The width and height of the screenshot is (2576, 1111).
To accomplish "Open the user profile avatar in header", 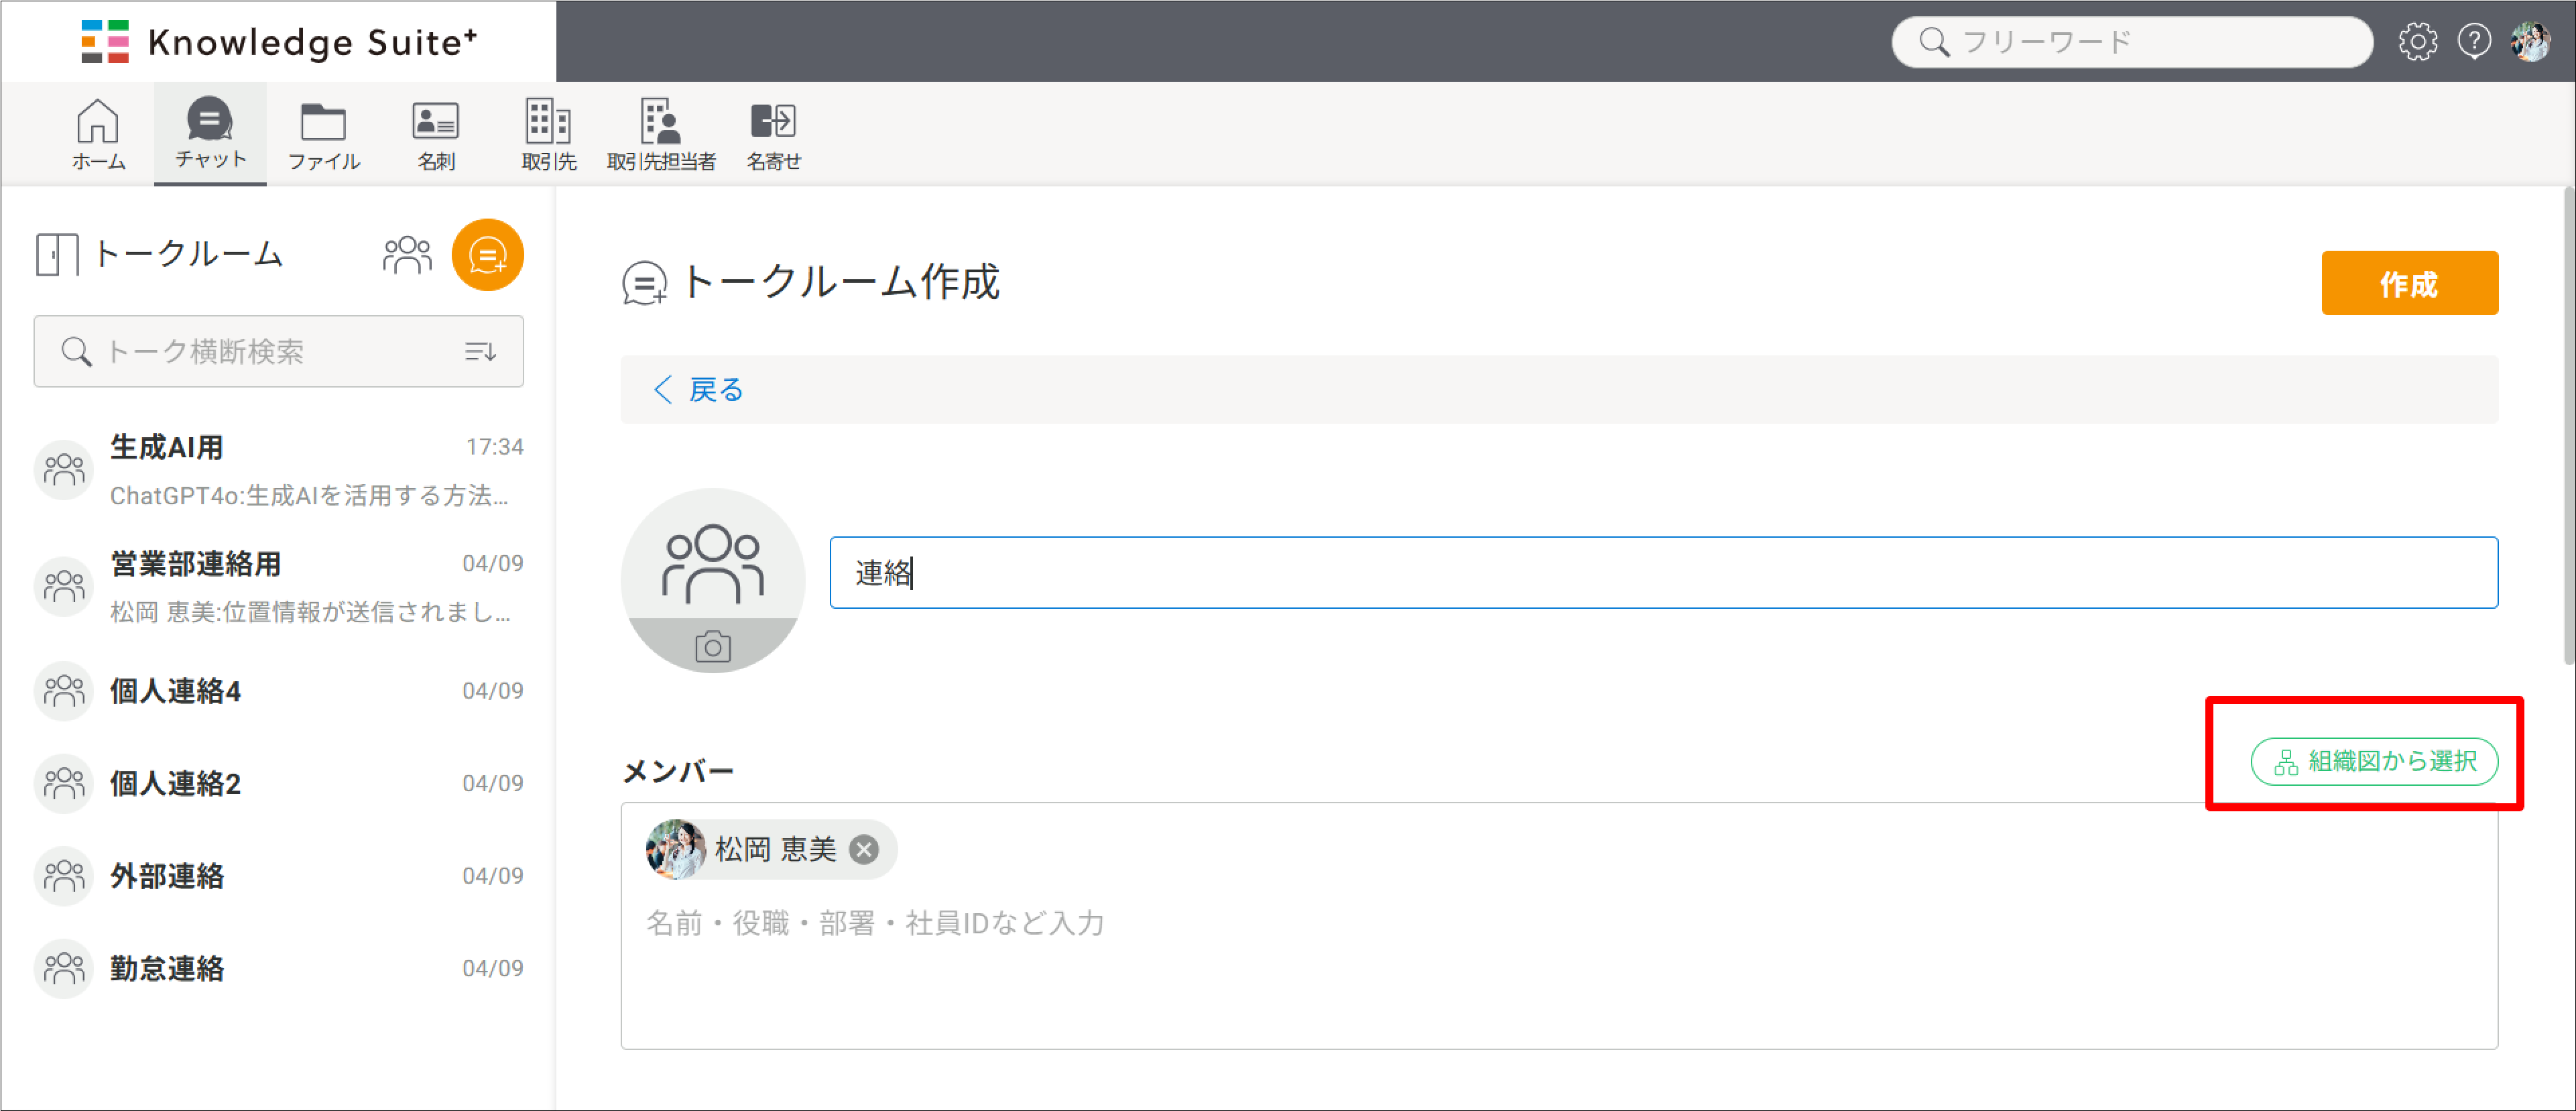I will pos(2530,42).
